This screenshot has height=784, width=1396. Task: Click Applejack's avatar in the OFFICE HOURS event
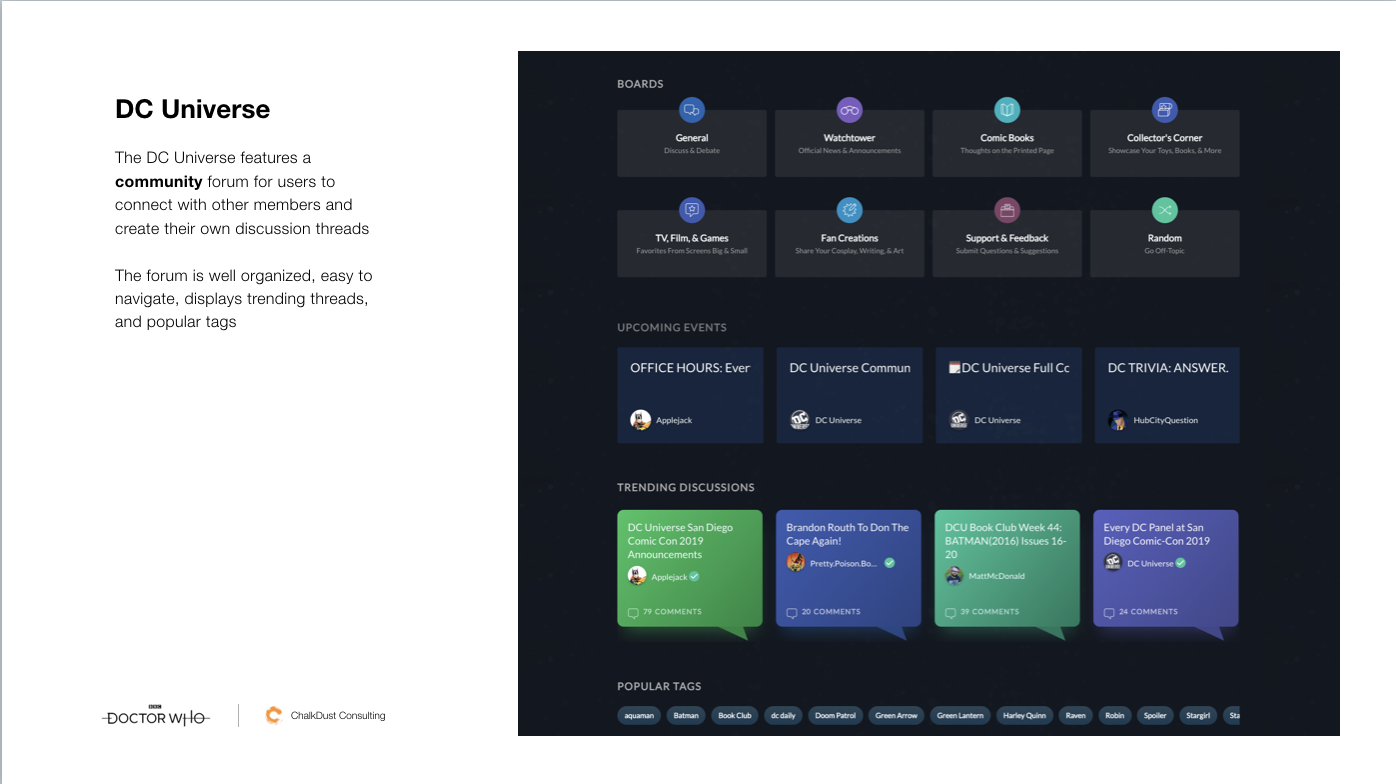coord(640,420)
